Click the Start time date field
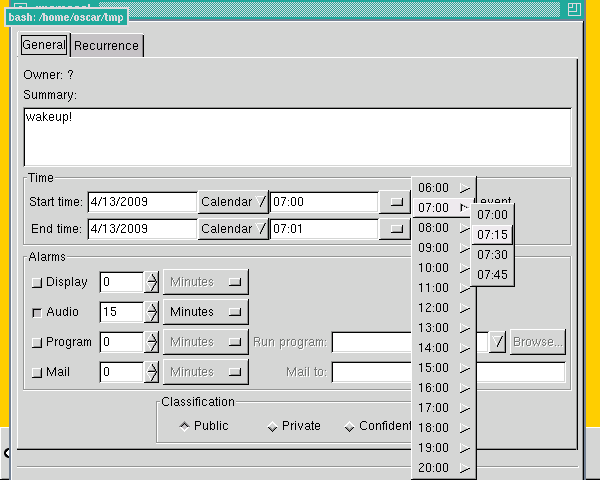The height and width of the screenshot is (480, 600). [x=142, y=202]
